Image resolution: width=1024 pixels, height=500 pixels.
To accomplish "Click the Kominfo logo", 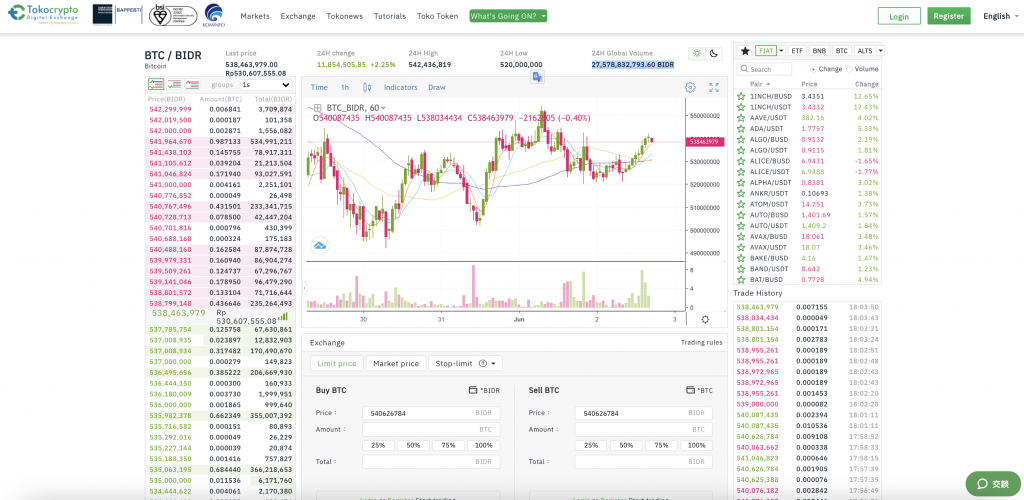I will tap(214, 15).
